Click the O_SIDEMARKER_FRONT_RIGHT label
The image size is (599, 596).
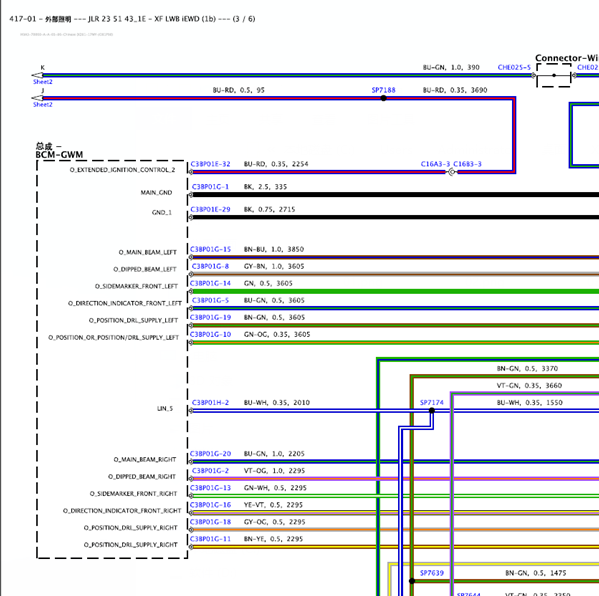pos(133,493)
